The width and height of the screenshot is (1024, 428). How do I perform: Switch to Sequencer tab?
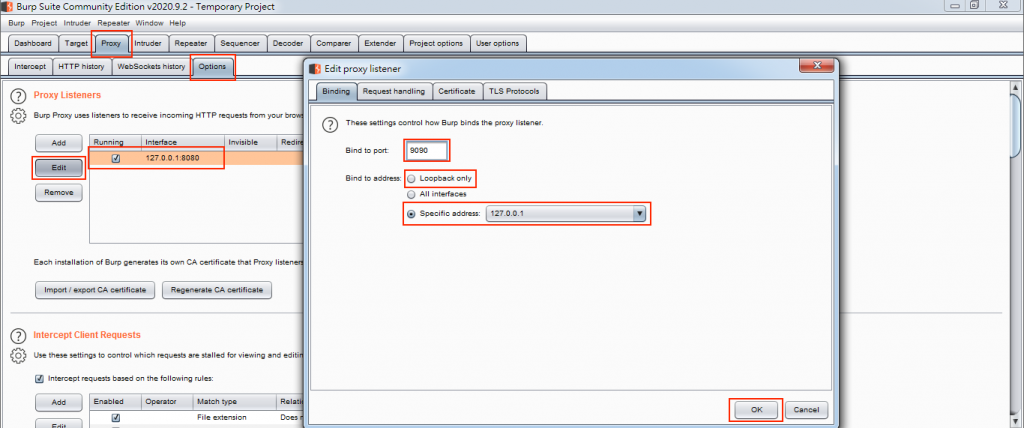(240, 44)
